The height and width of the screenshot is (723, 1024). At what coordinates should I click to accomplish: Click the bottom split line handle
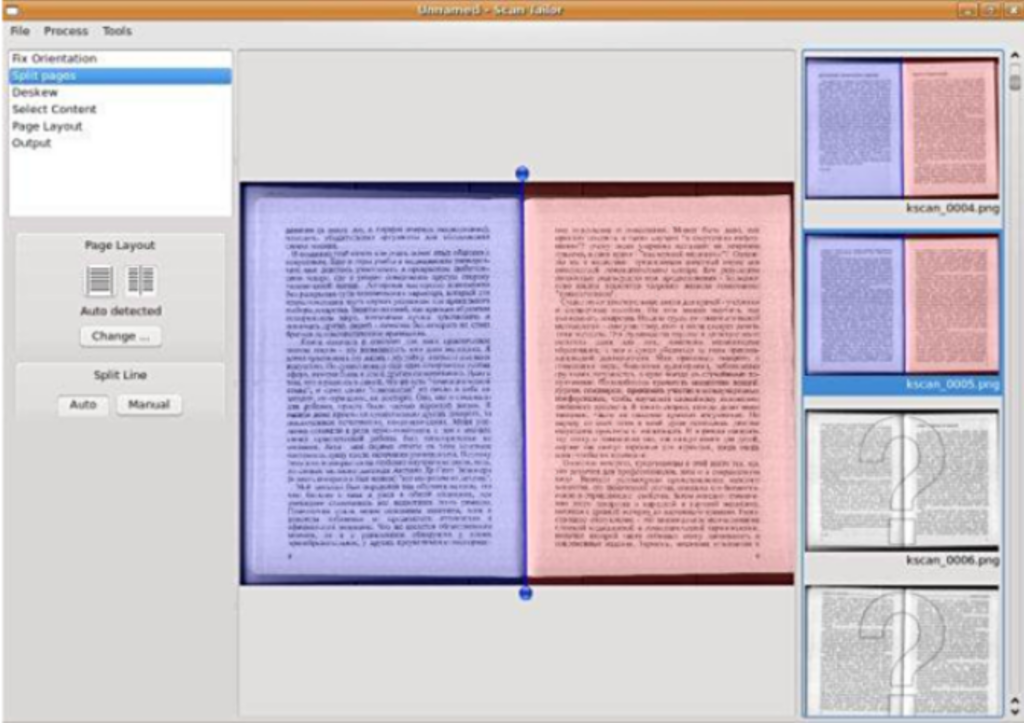526,593
